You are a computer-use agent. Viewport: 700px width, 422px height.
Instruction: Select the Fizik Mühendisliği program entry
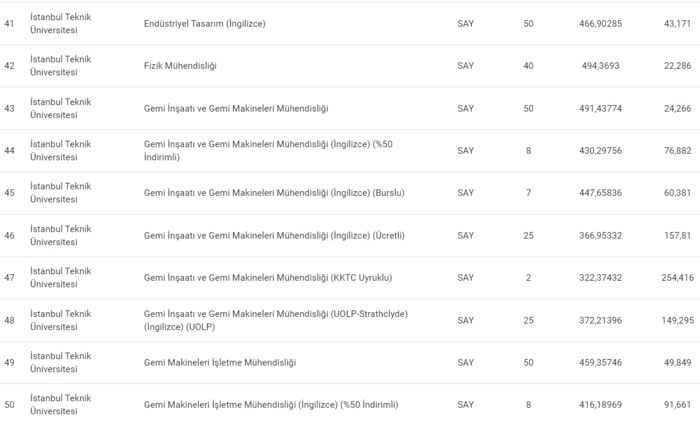click(181, 66)
